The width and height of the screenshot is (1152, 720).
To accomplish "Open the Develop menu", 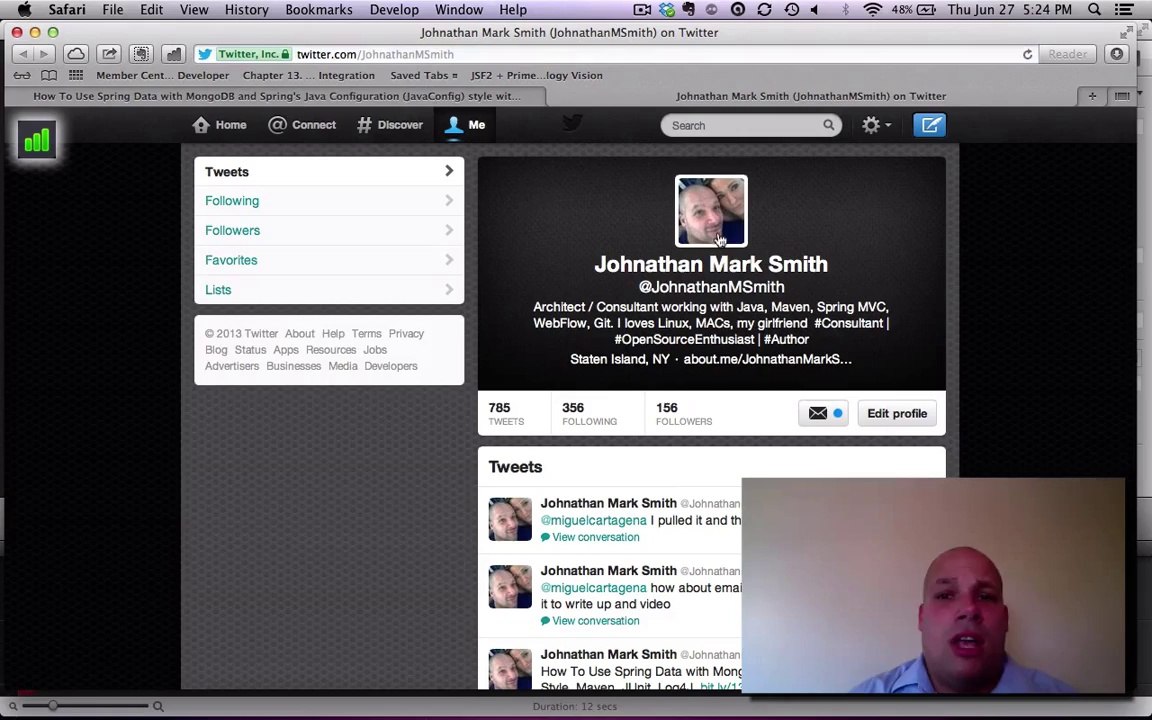I will pyautogui.click(x=394, y=10).
